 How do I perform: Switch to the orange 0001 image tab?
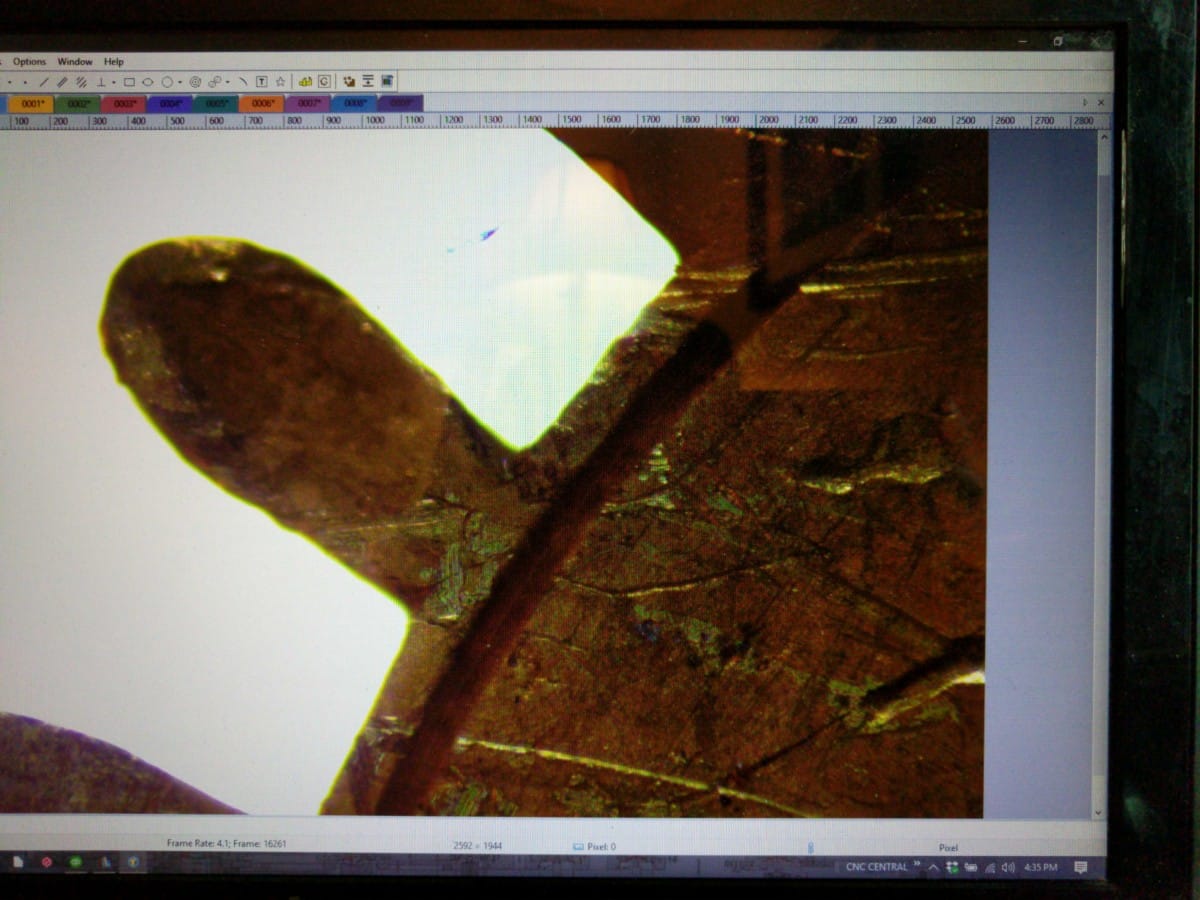pos(32,103)
